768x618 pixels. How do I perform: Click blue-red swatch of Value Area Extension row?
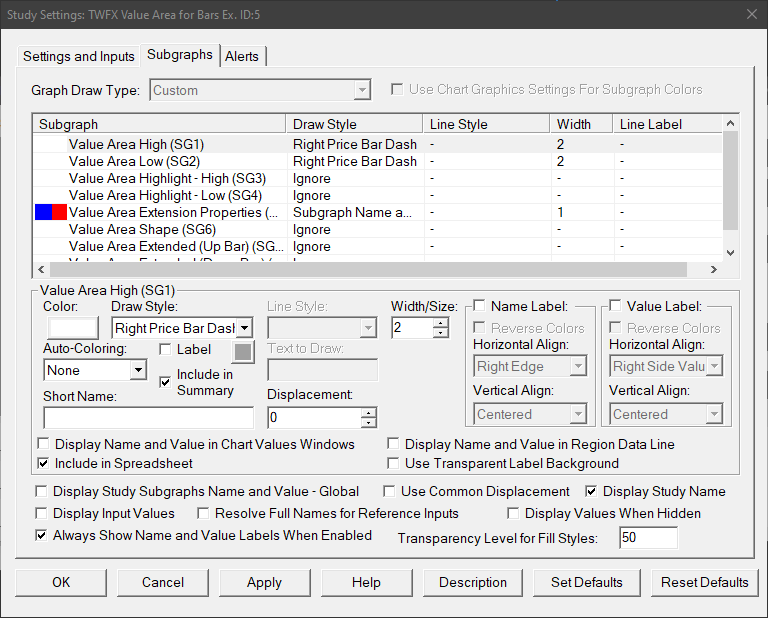click(51, 212)
